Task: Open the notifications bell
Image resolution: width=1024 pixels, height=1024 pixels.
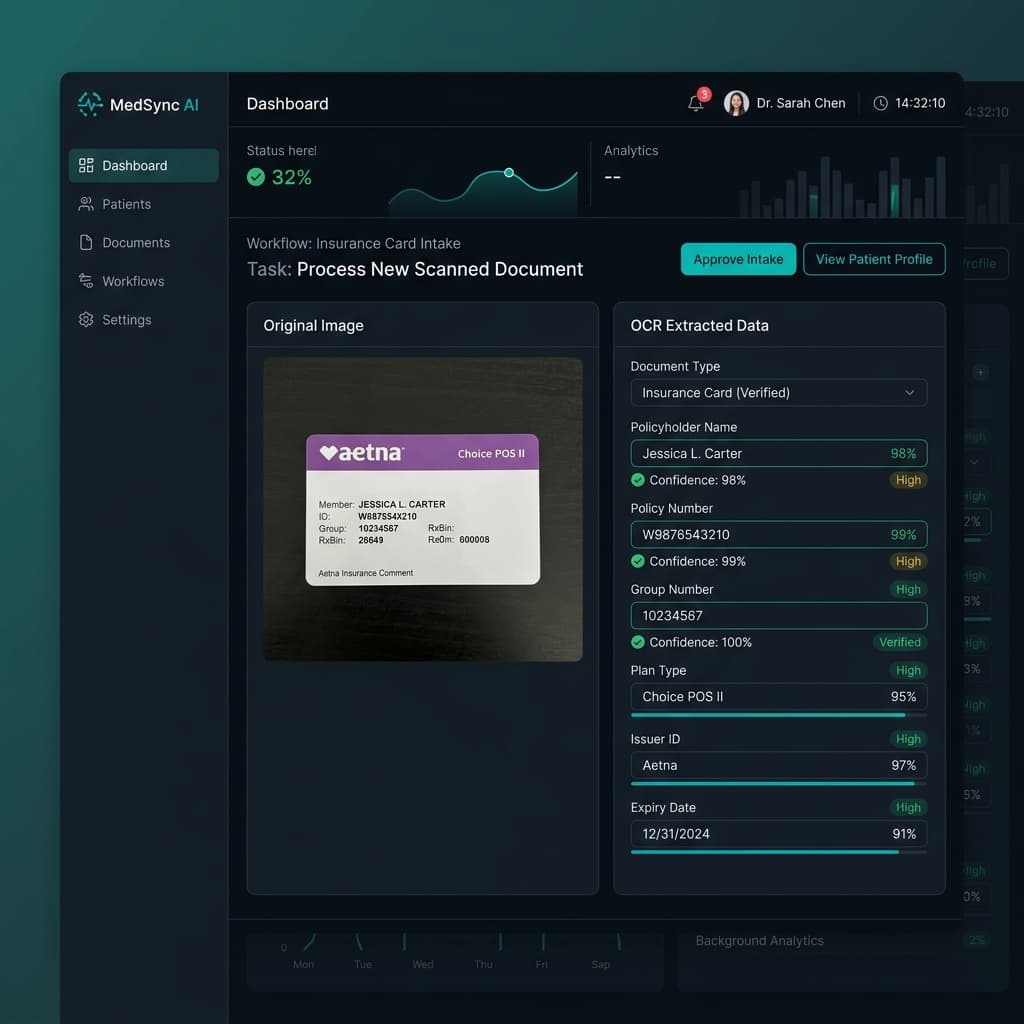Action: (x=696, y=103)
